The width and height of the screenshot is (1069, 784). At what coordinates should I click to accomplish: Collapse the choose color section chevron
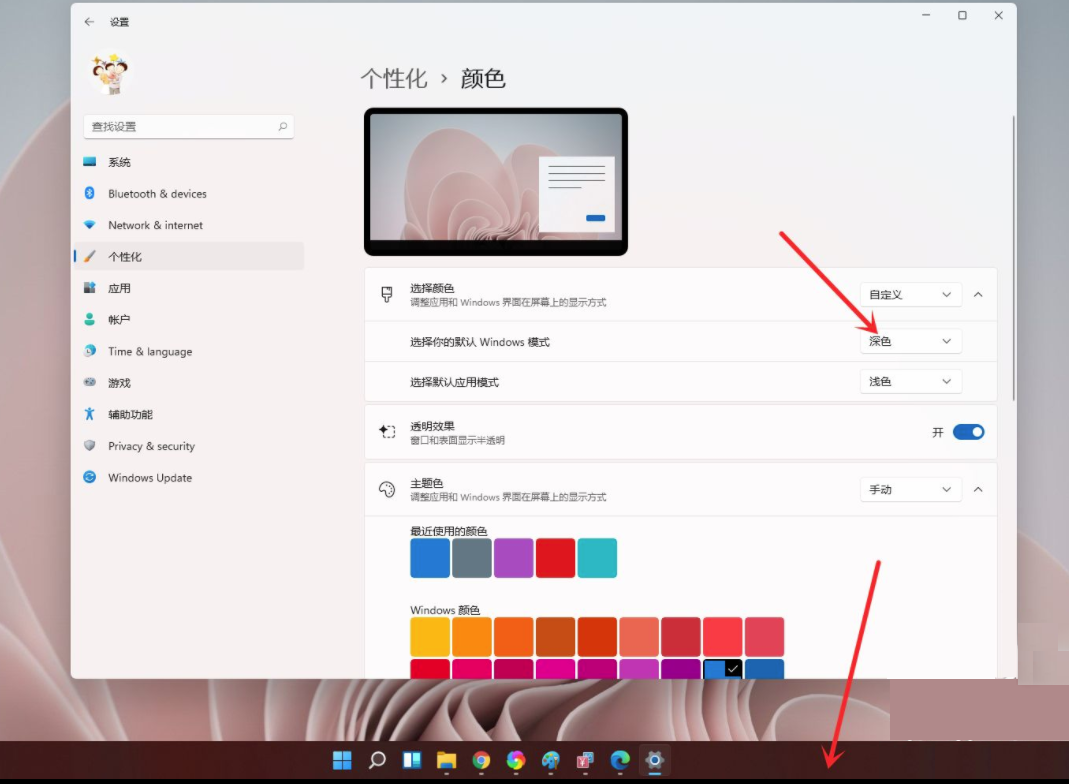pos(978,295)
